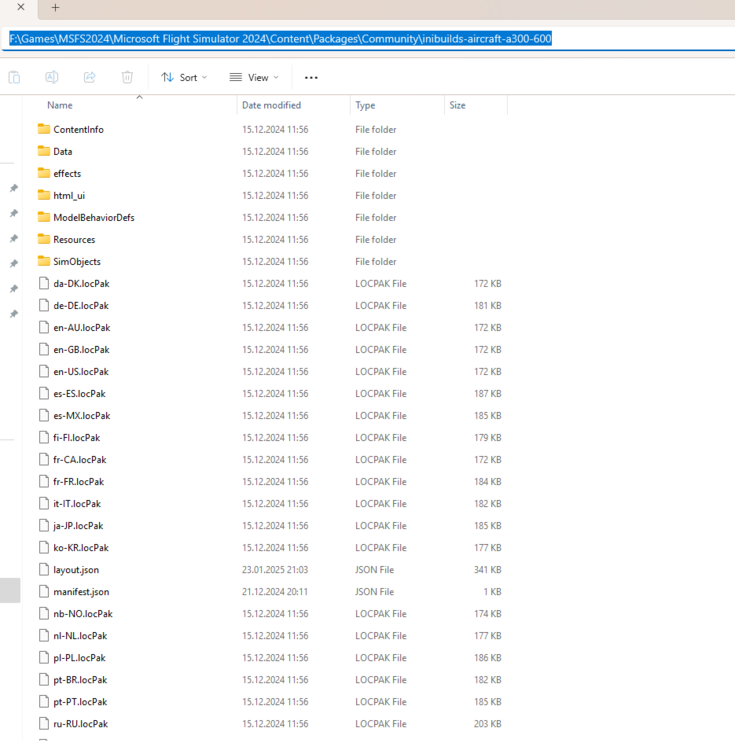Sort by Date modified column header

(270, 105)
